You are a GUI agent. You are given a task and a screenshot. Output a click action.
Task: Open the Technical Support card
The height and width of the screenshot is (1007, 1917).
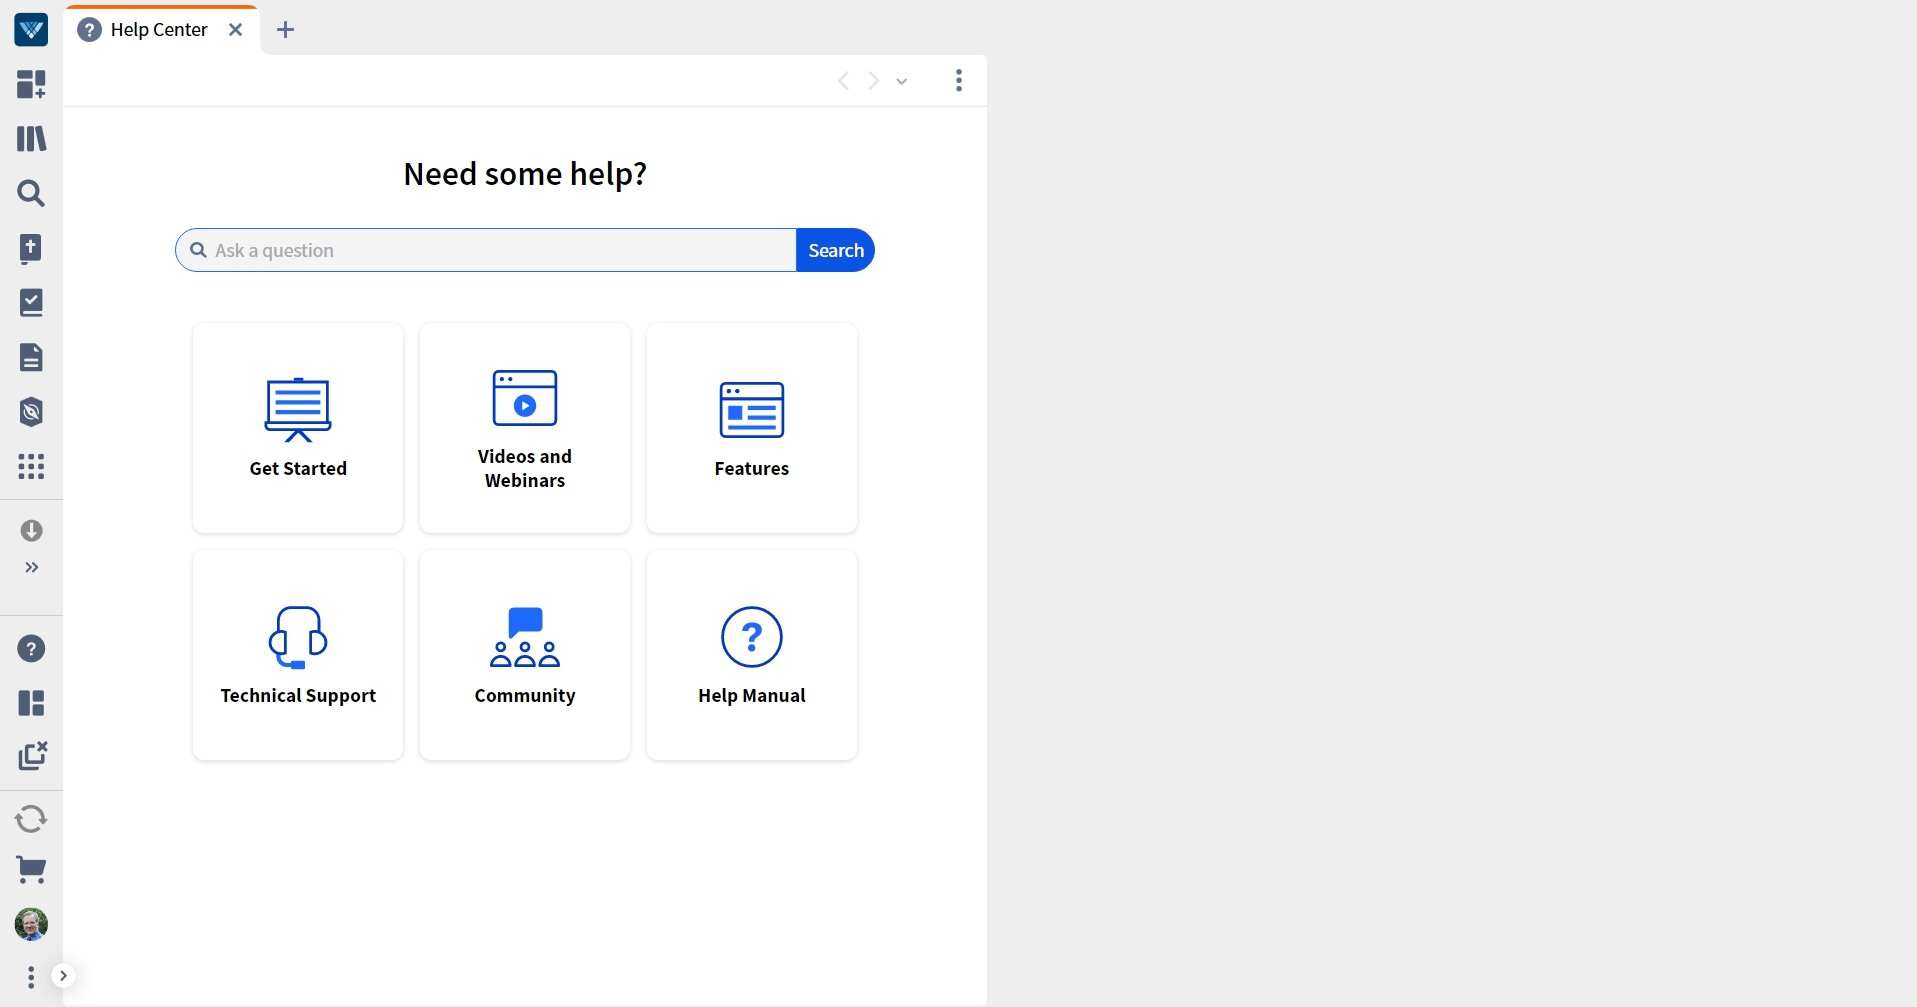tap(297, 655)
